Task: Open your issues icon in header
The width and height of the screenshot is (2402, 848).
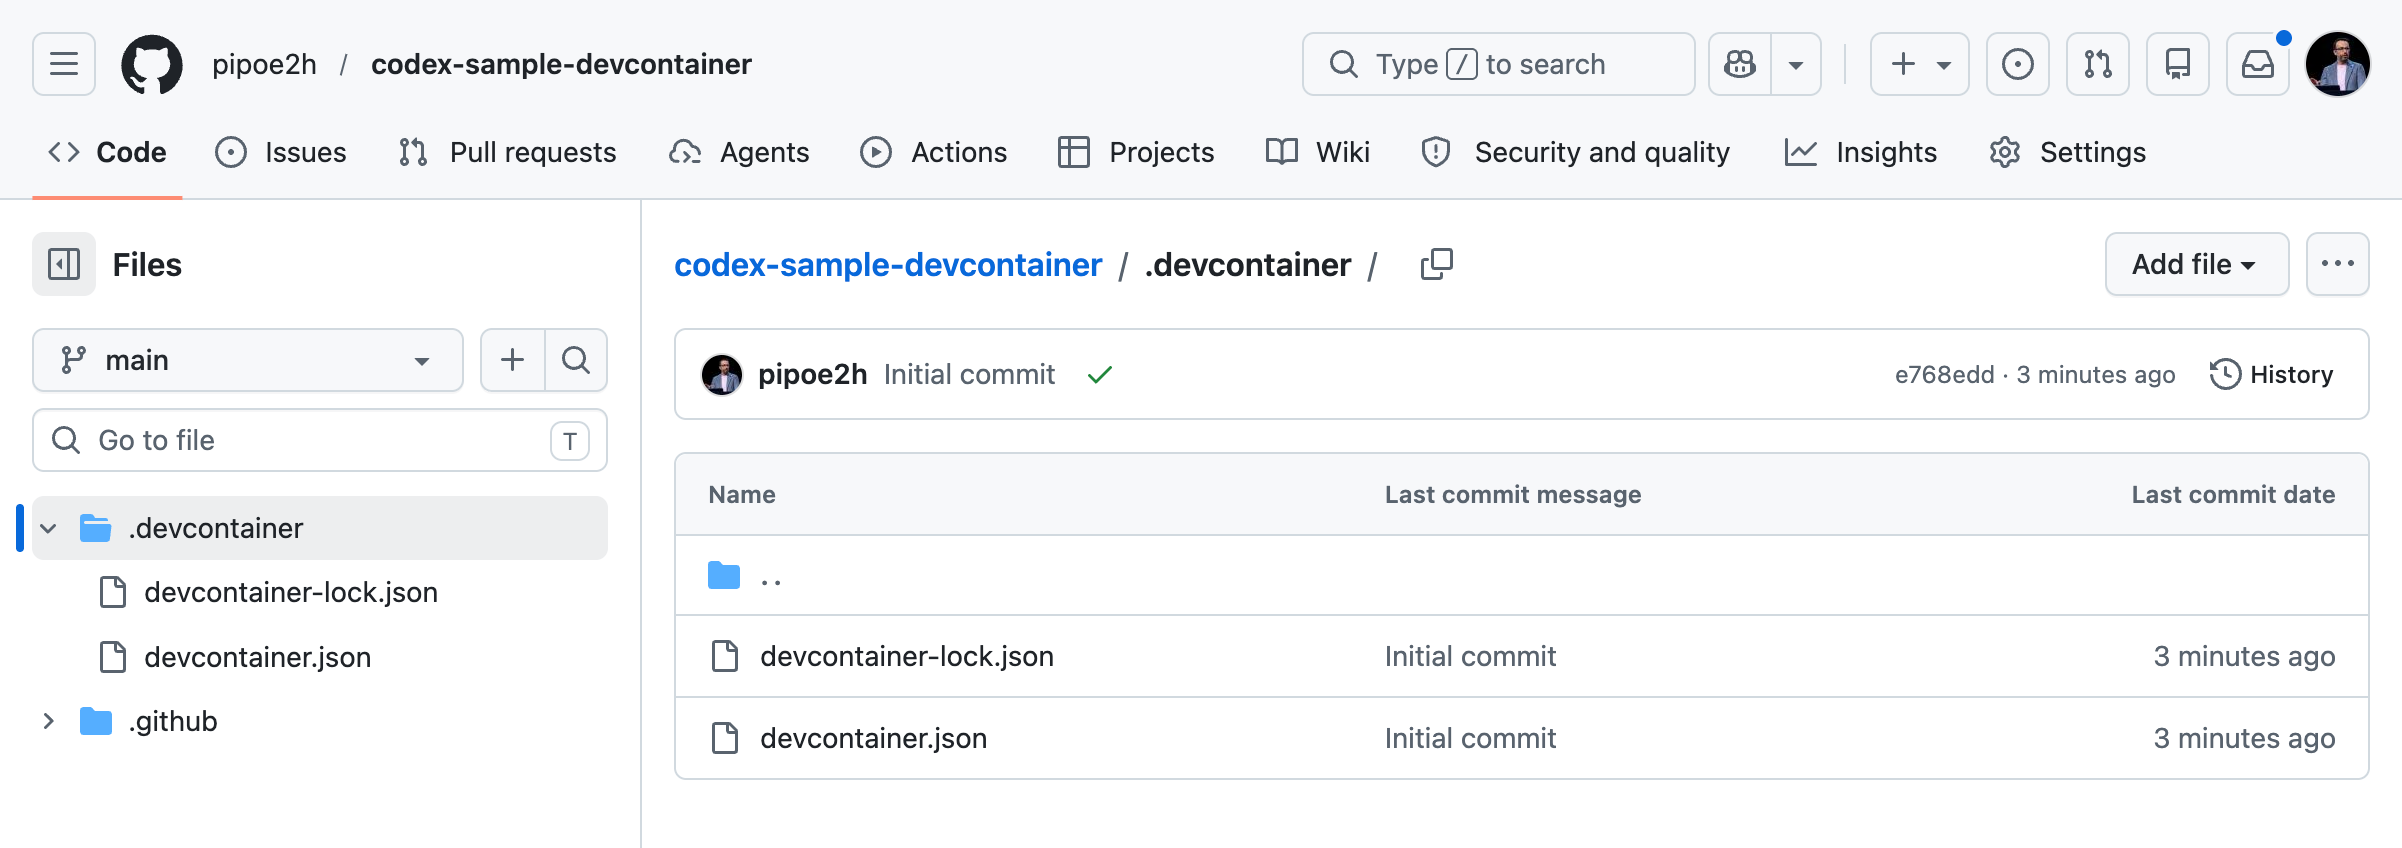Action: click(x=2018, y=64)
